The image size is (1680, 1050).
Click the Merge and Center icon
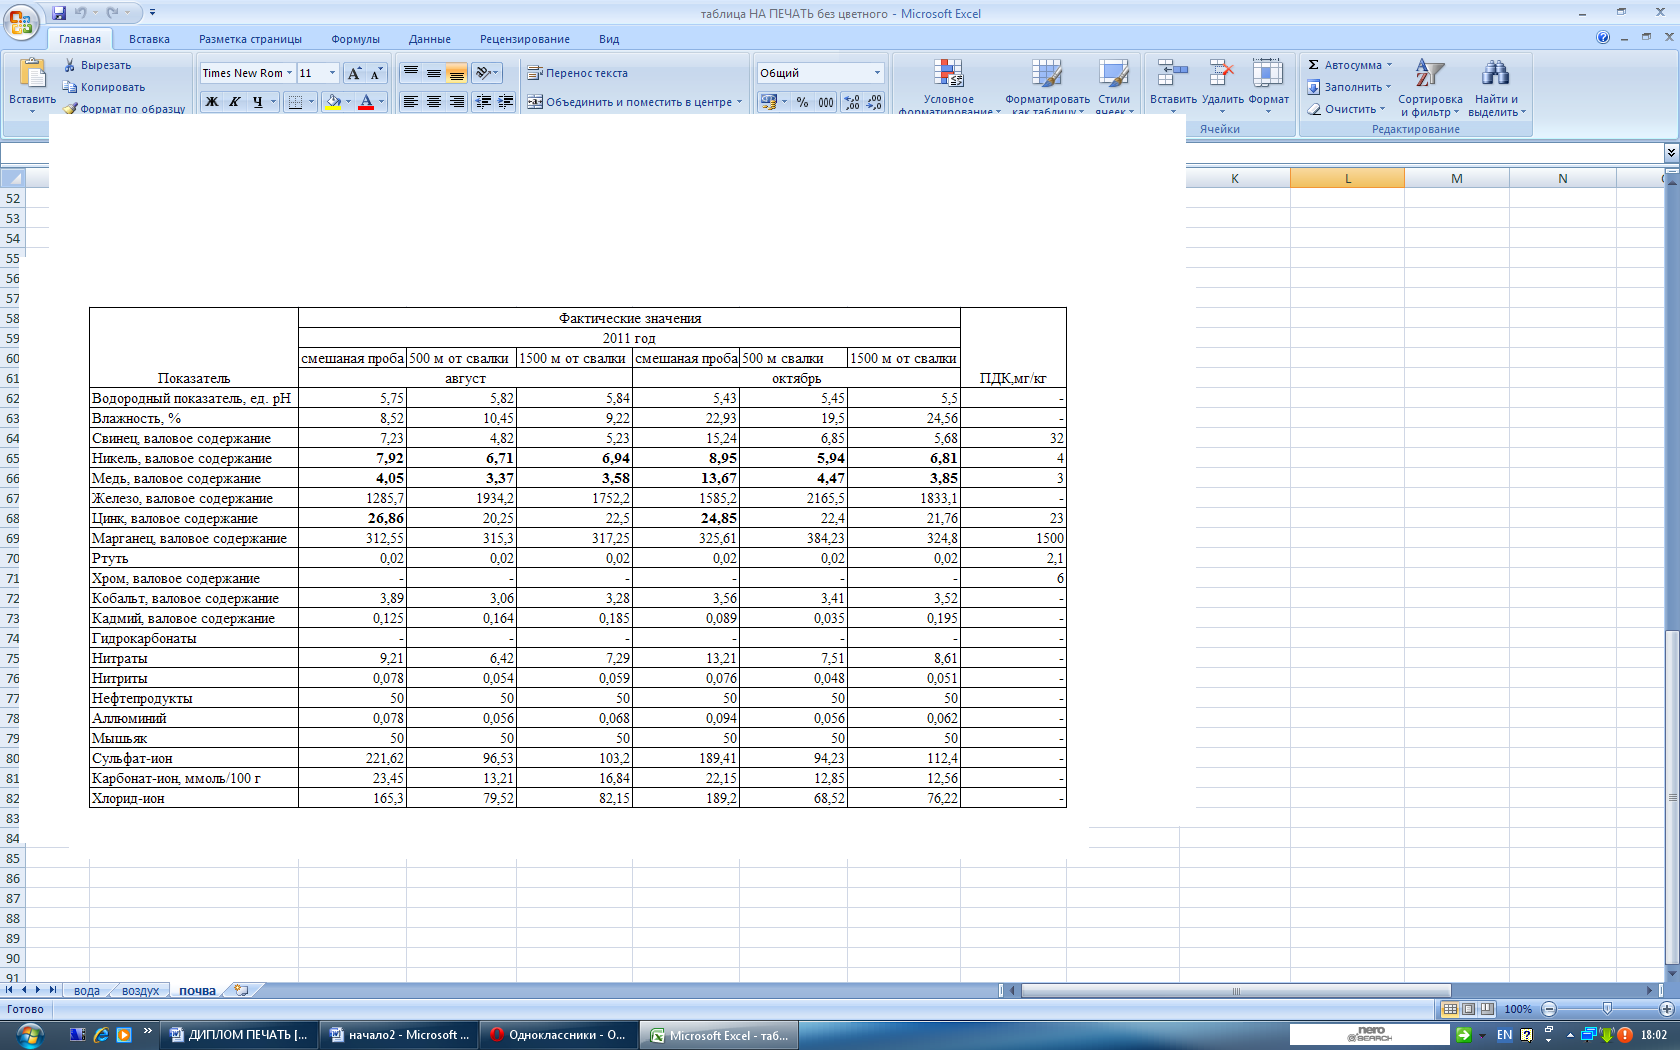[x=535, y=102]
